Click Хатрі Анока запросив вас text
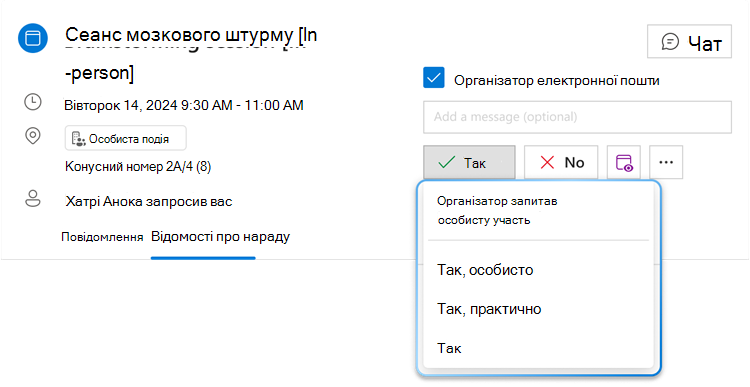 (x=149, y=201)
